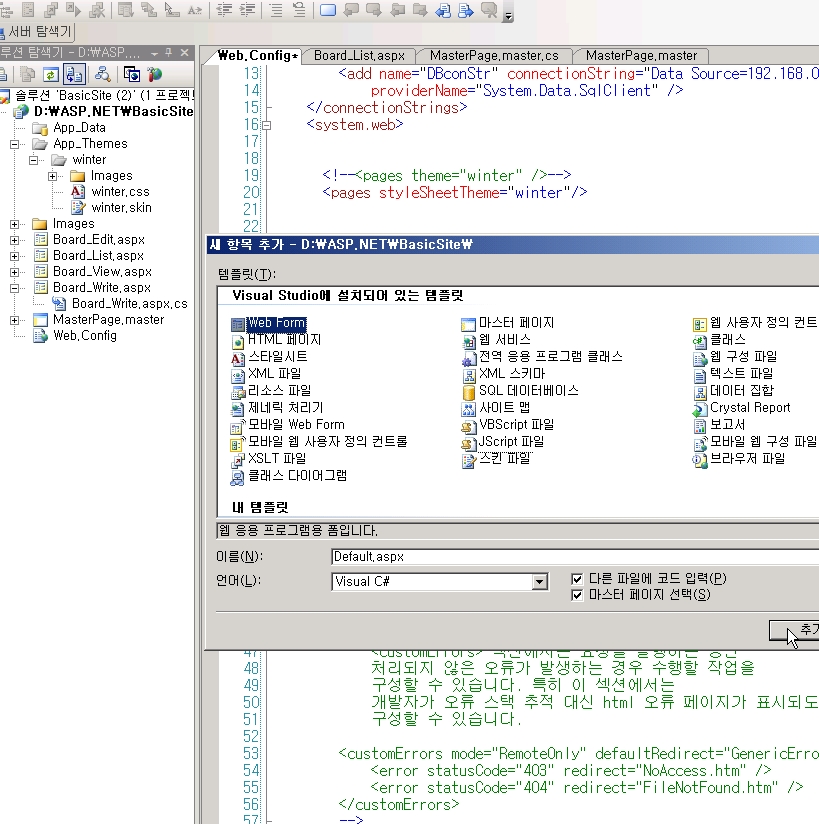Click Refresh icon in Solution Explorer toolbar
Image resolution: width=819 pixels, height=824 pixels.
50,75
